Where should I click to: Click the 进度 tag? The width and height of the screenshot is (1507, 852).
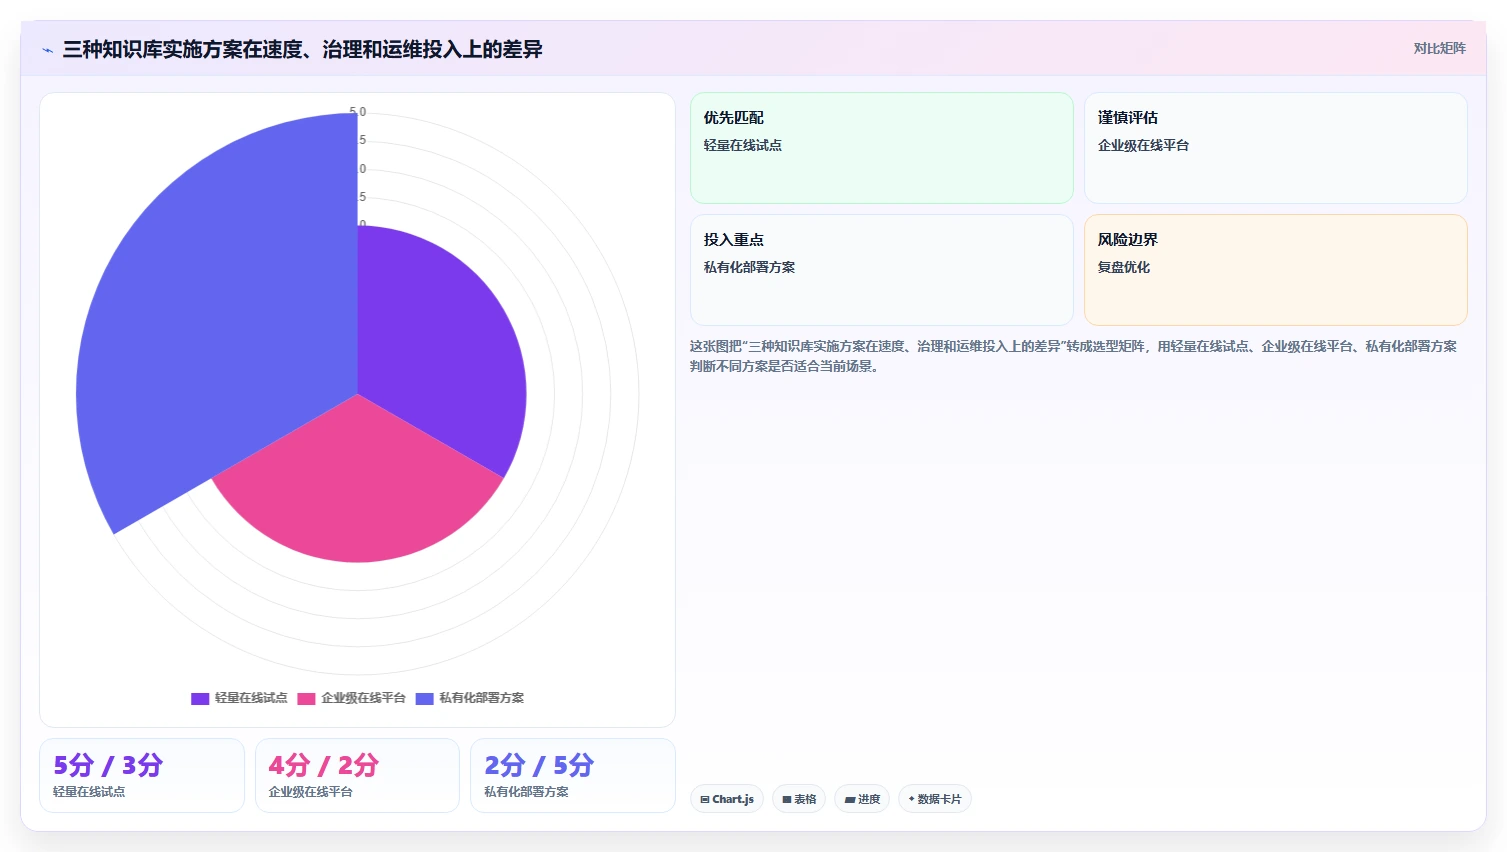point(862,799)
